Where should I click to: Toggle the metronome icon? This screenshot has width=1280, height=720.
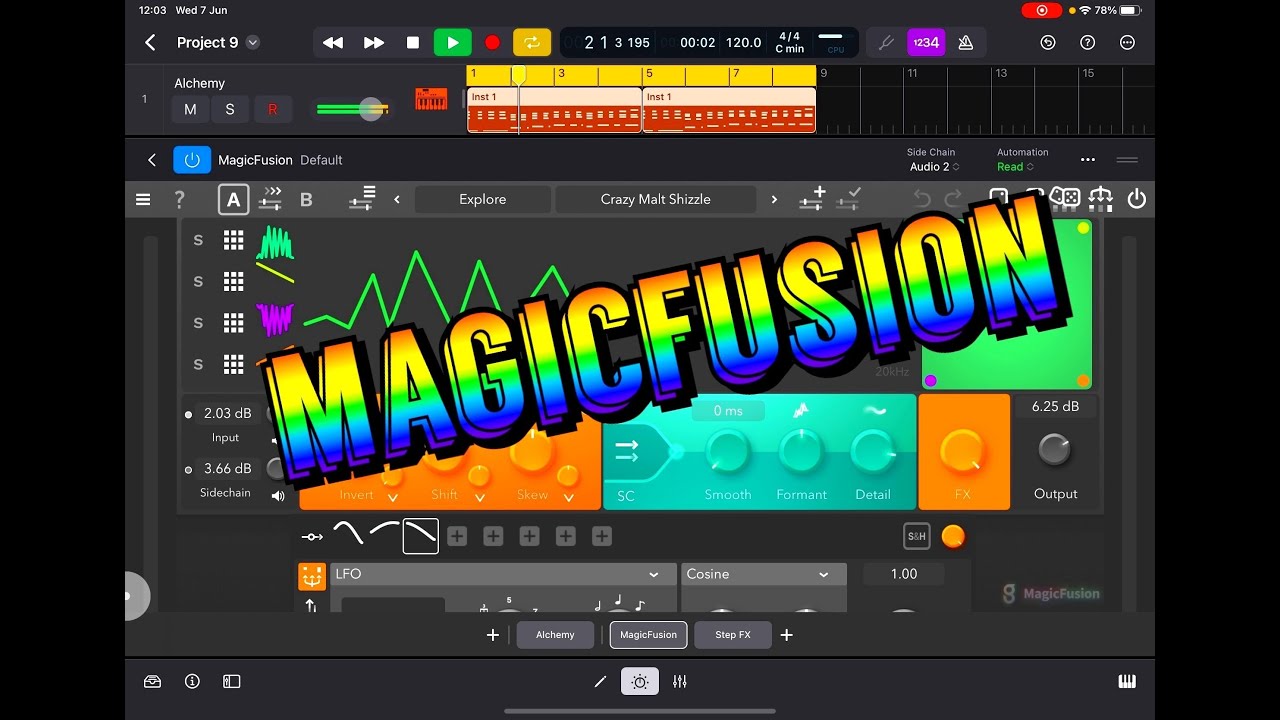(966, 42)
